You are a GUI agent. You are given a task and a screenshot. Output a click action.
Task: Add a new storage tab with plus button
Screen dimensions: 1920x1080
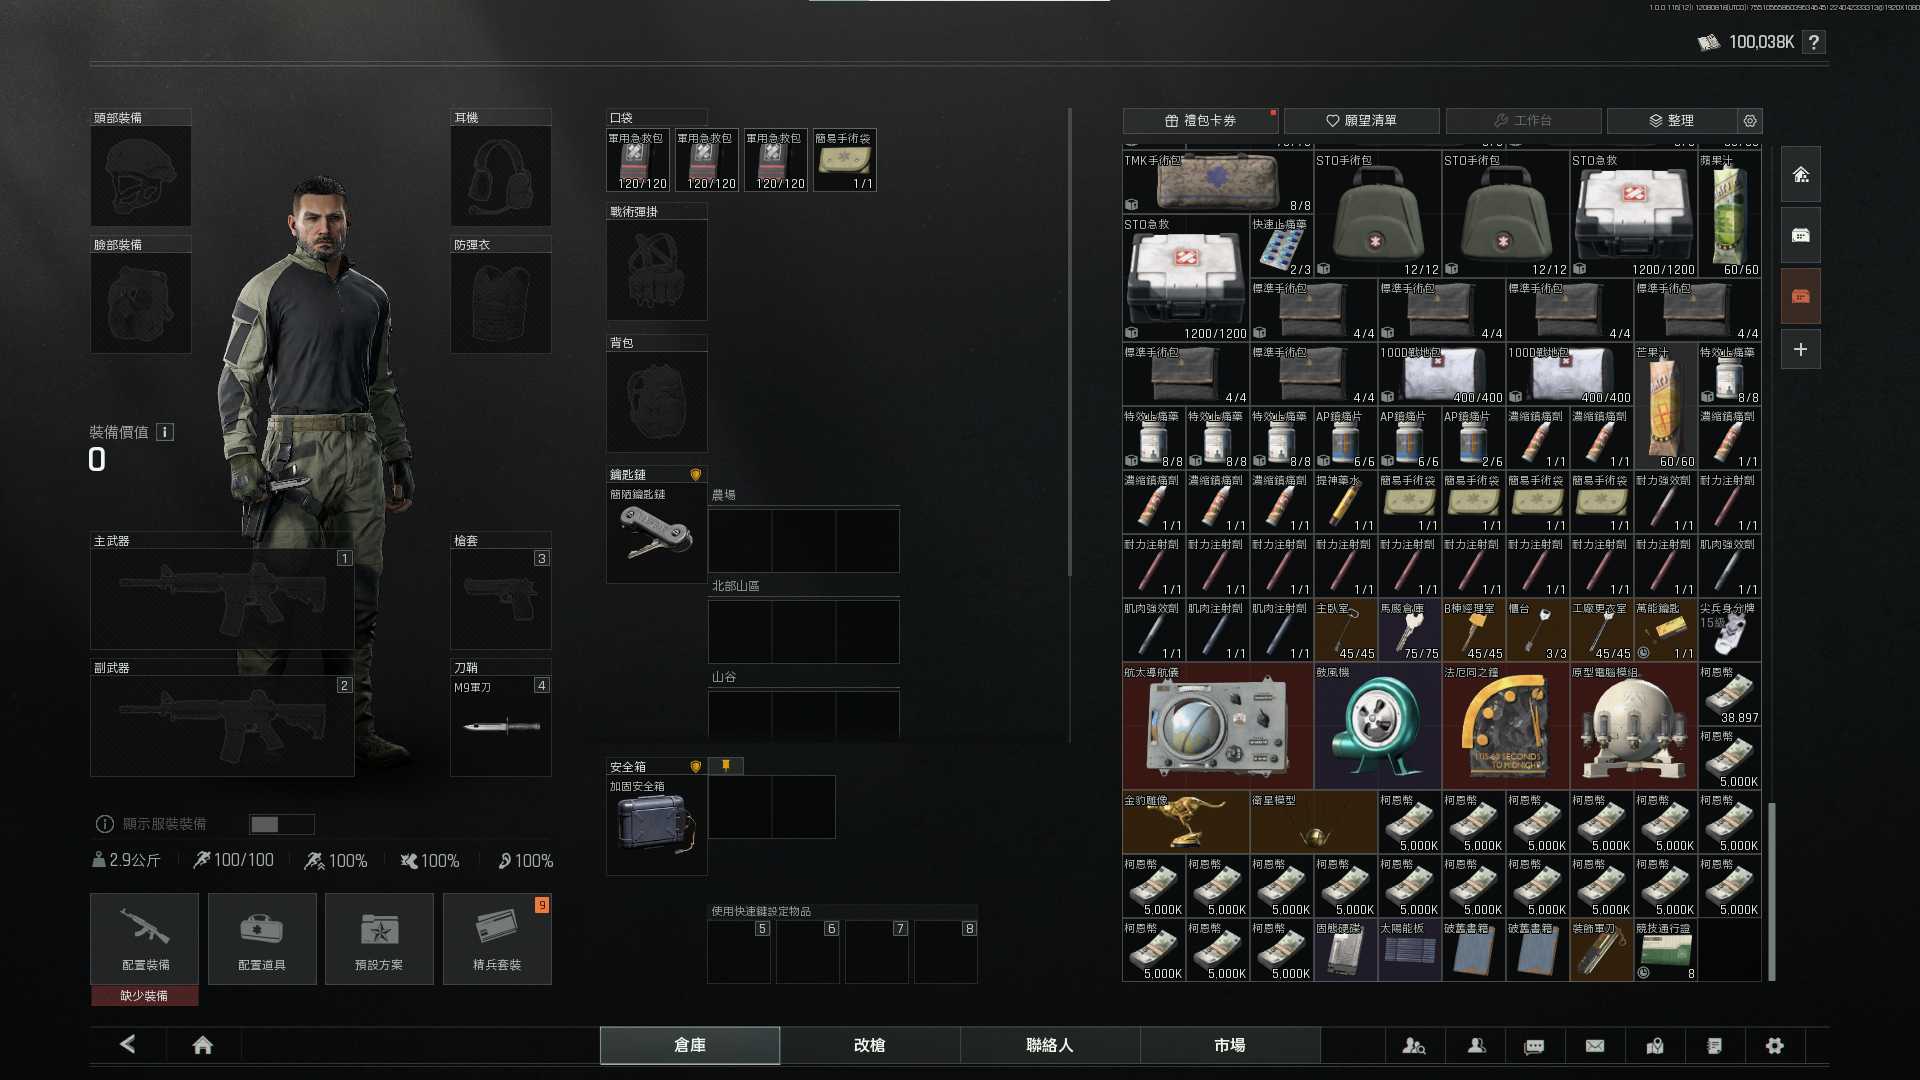pyautogui.click(x=1800, y=350)
